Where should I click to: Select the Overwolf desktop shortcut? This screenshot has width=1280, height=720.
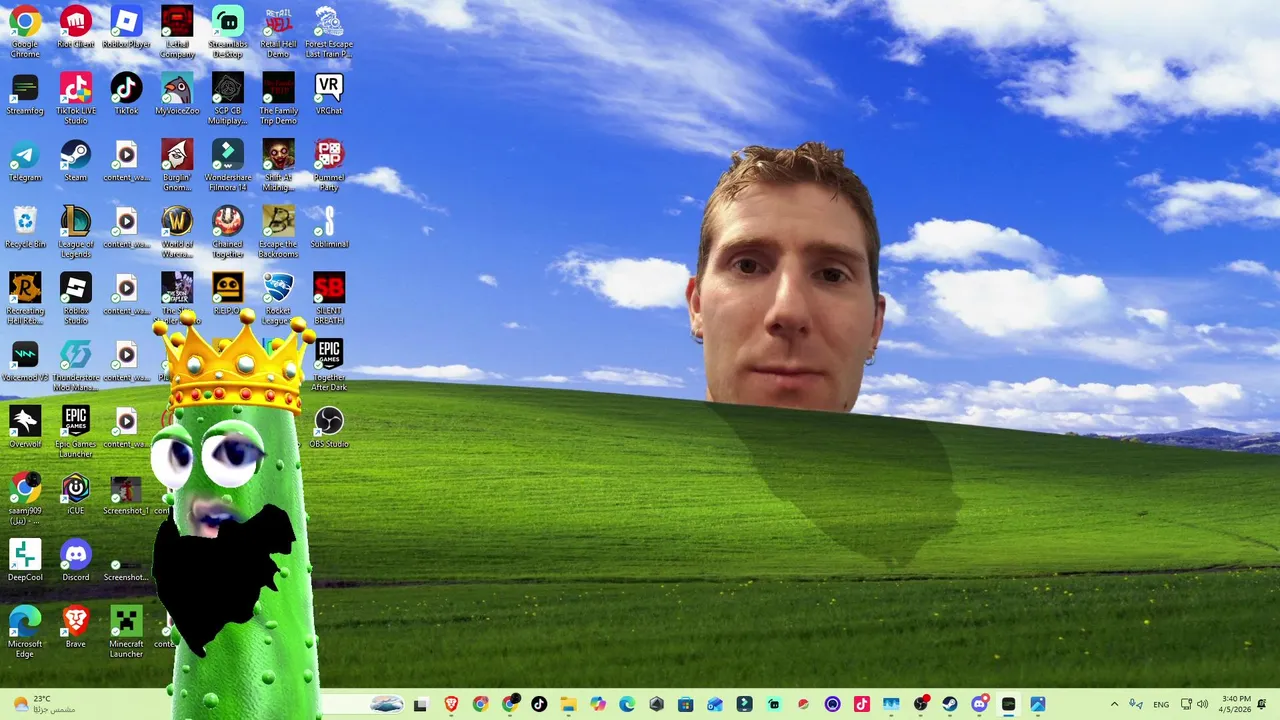pyautogui.click(x=25, y=428)
